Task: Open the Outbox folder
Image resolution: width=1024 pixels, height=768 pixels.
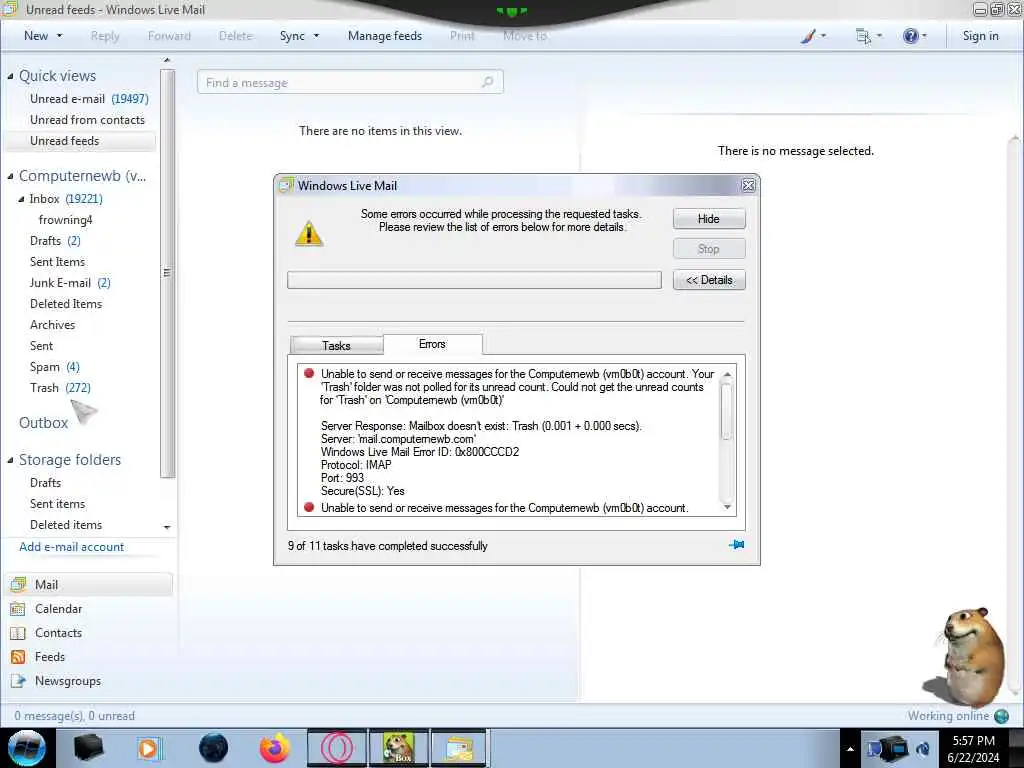Action: (x=43, y=423)
